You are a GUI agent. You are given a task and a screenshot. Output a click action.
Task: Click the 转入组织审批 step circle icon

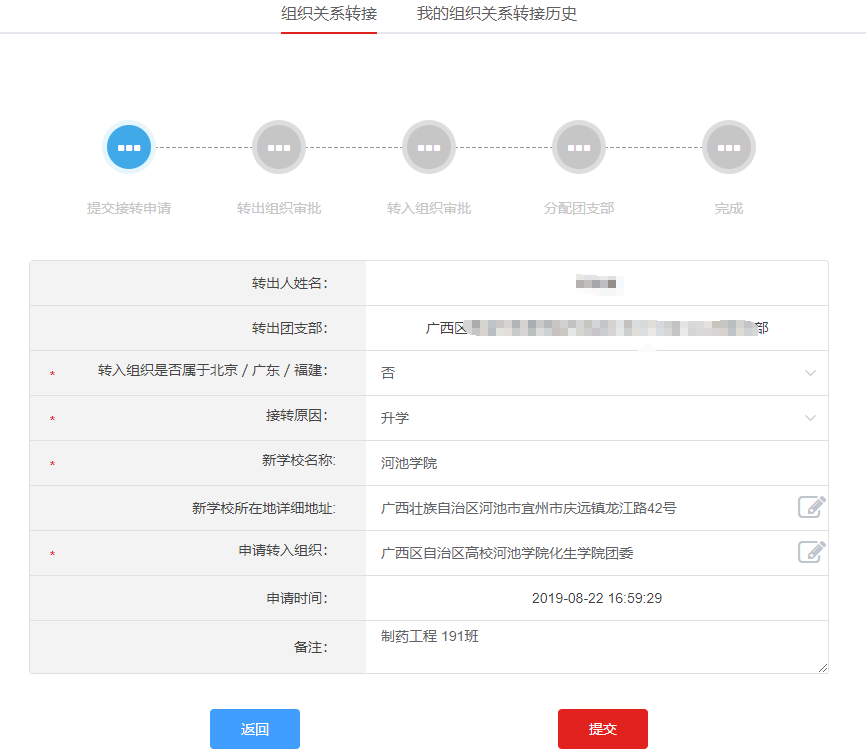(429, 147)
